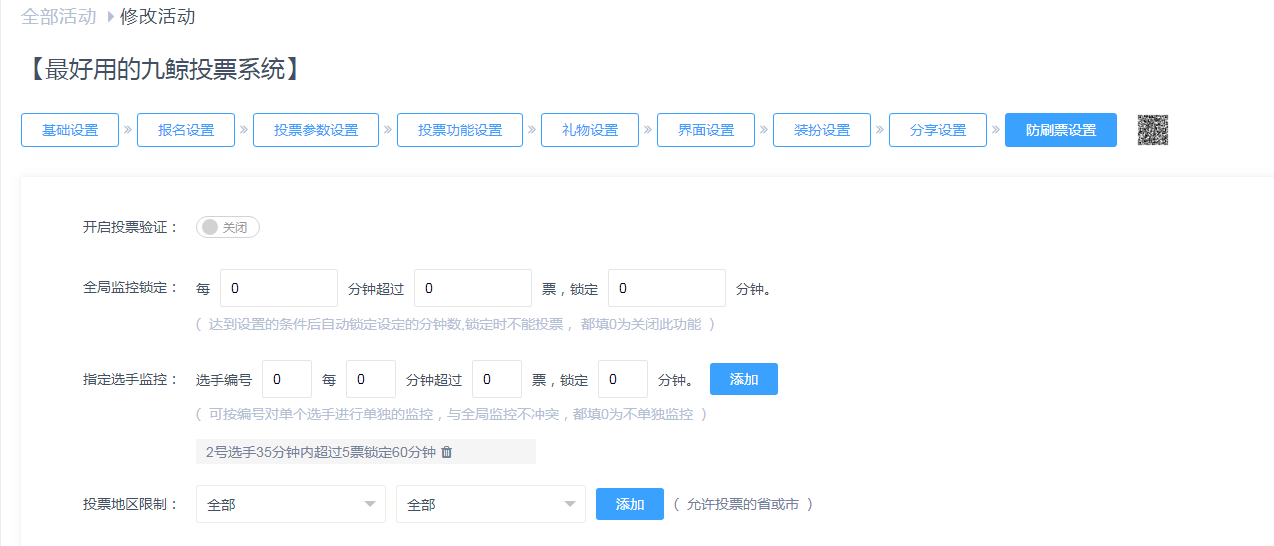Focus the global monitoring minutes input after 每

point(279,288)
